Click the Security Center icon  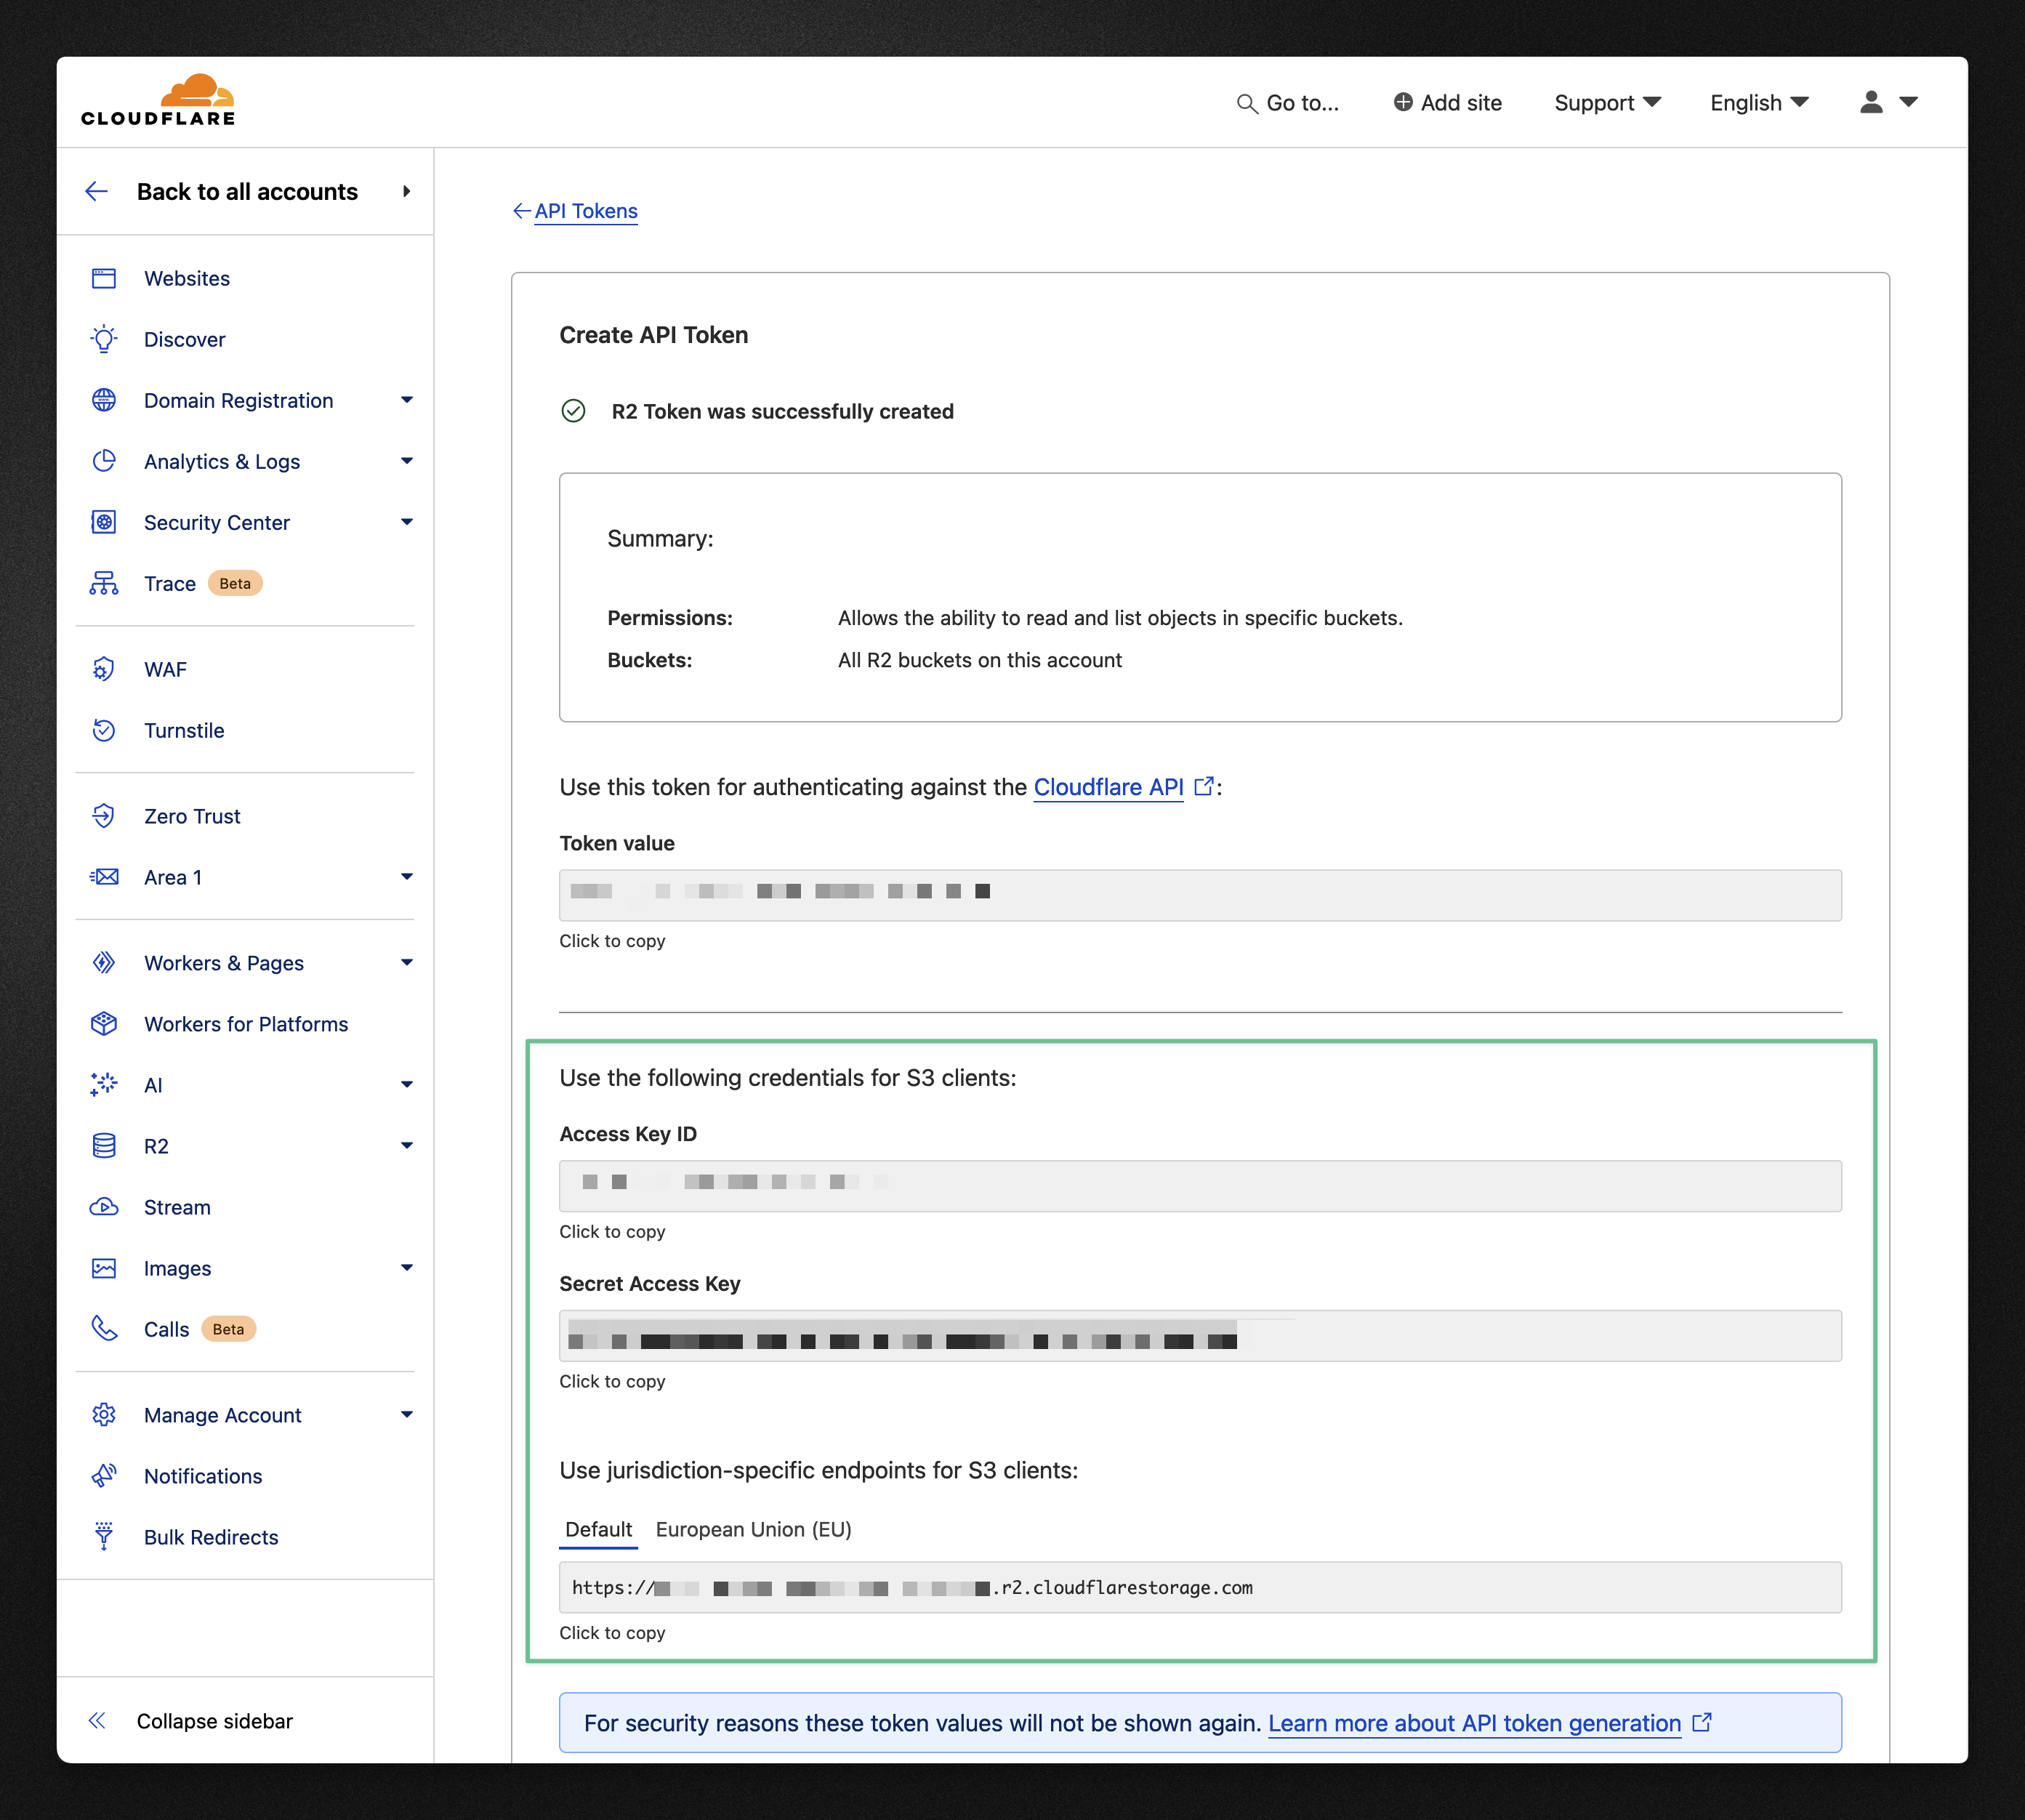point(104,522)
